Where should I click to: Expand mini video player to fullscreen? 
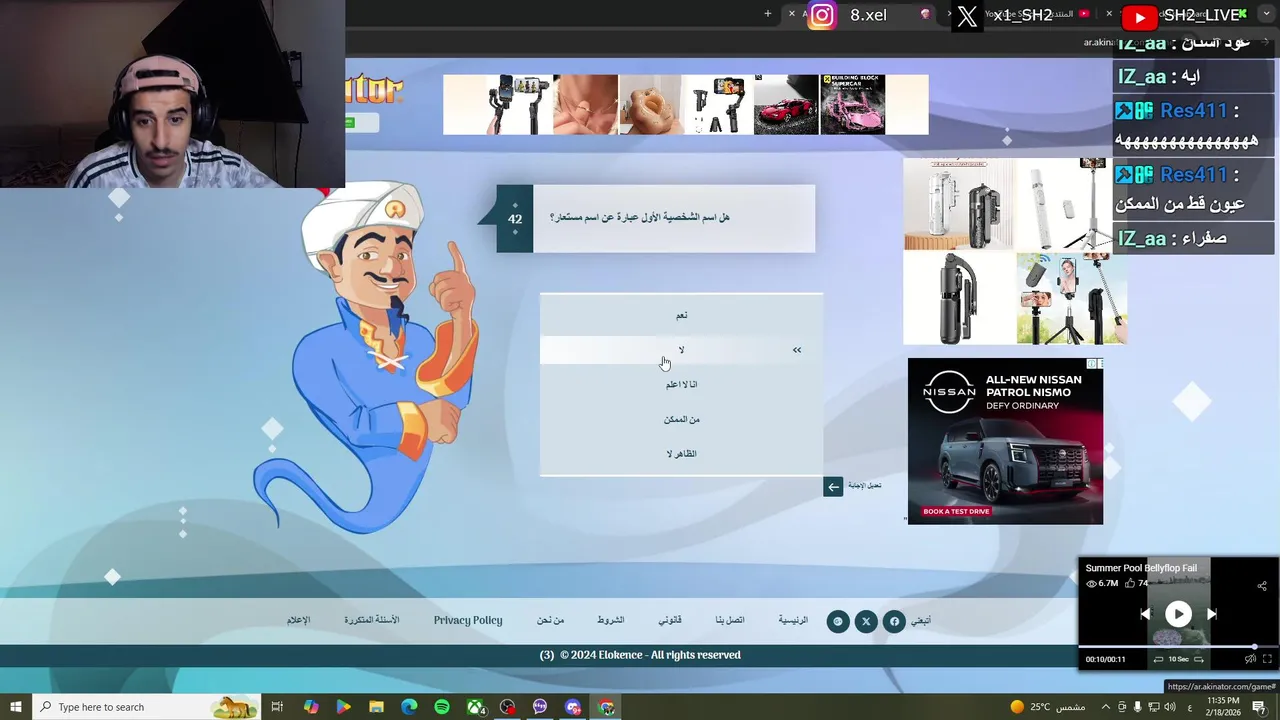click(x=1267, y=659)
